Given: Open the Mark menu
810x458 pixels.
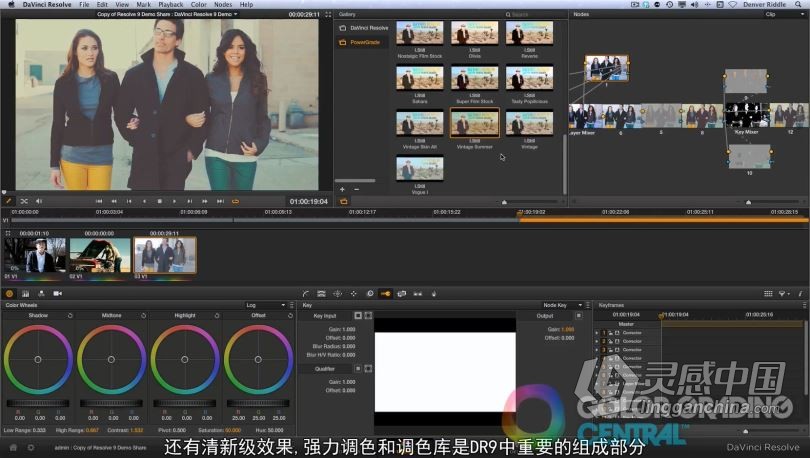Looking at the screenshot, I should pos(143,5).
